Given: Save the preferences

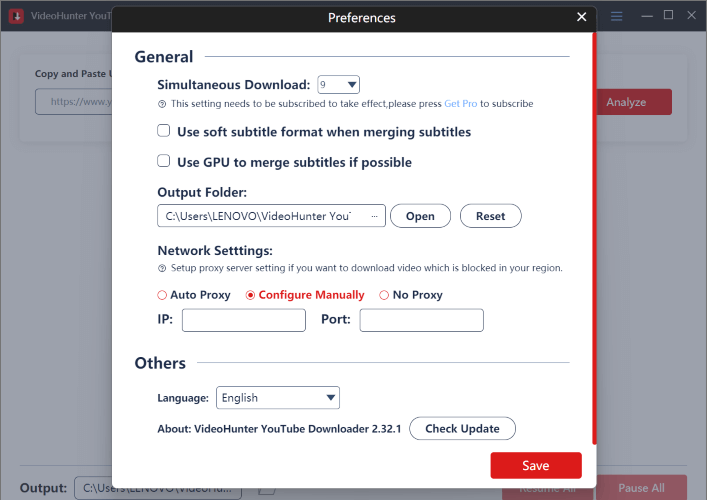Looking at the screenshot, I should (536, 465).
